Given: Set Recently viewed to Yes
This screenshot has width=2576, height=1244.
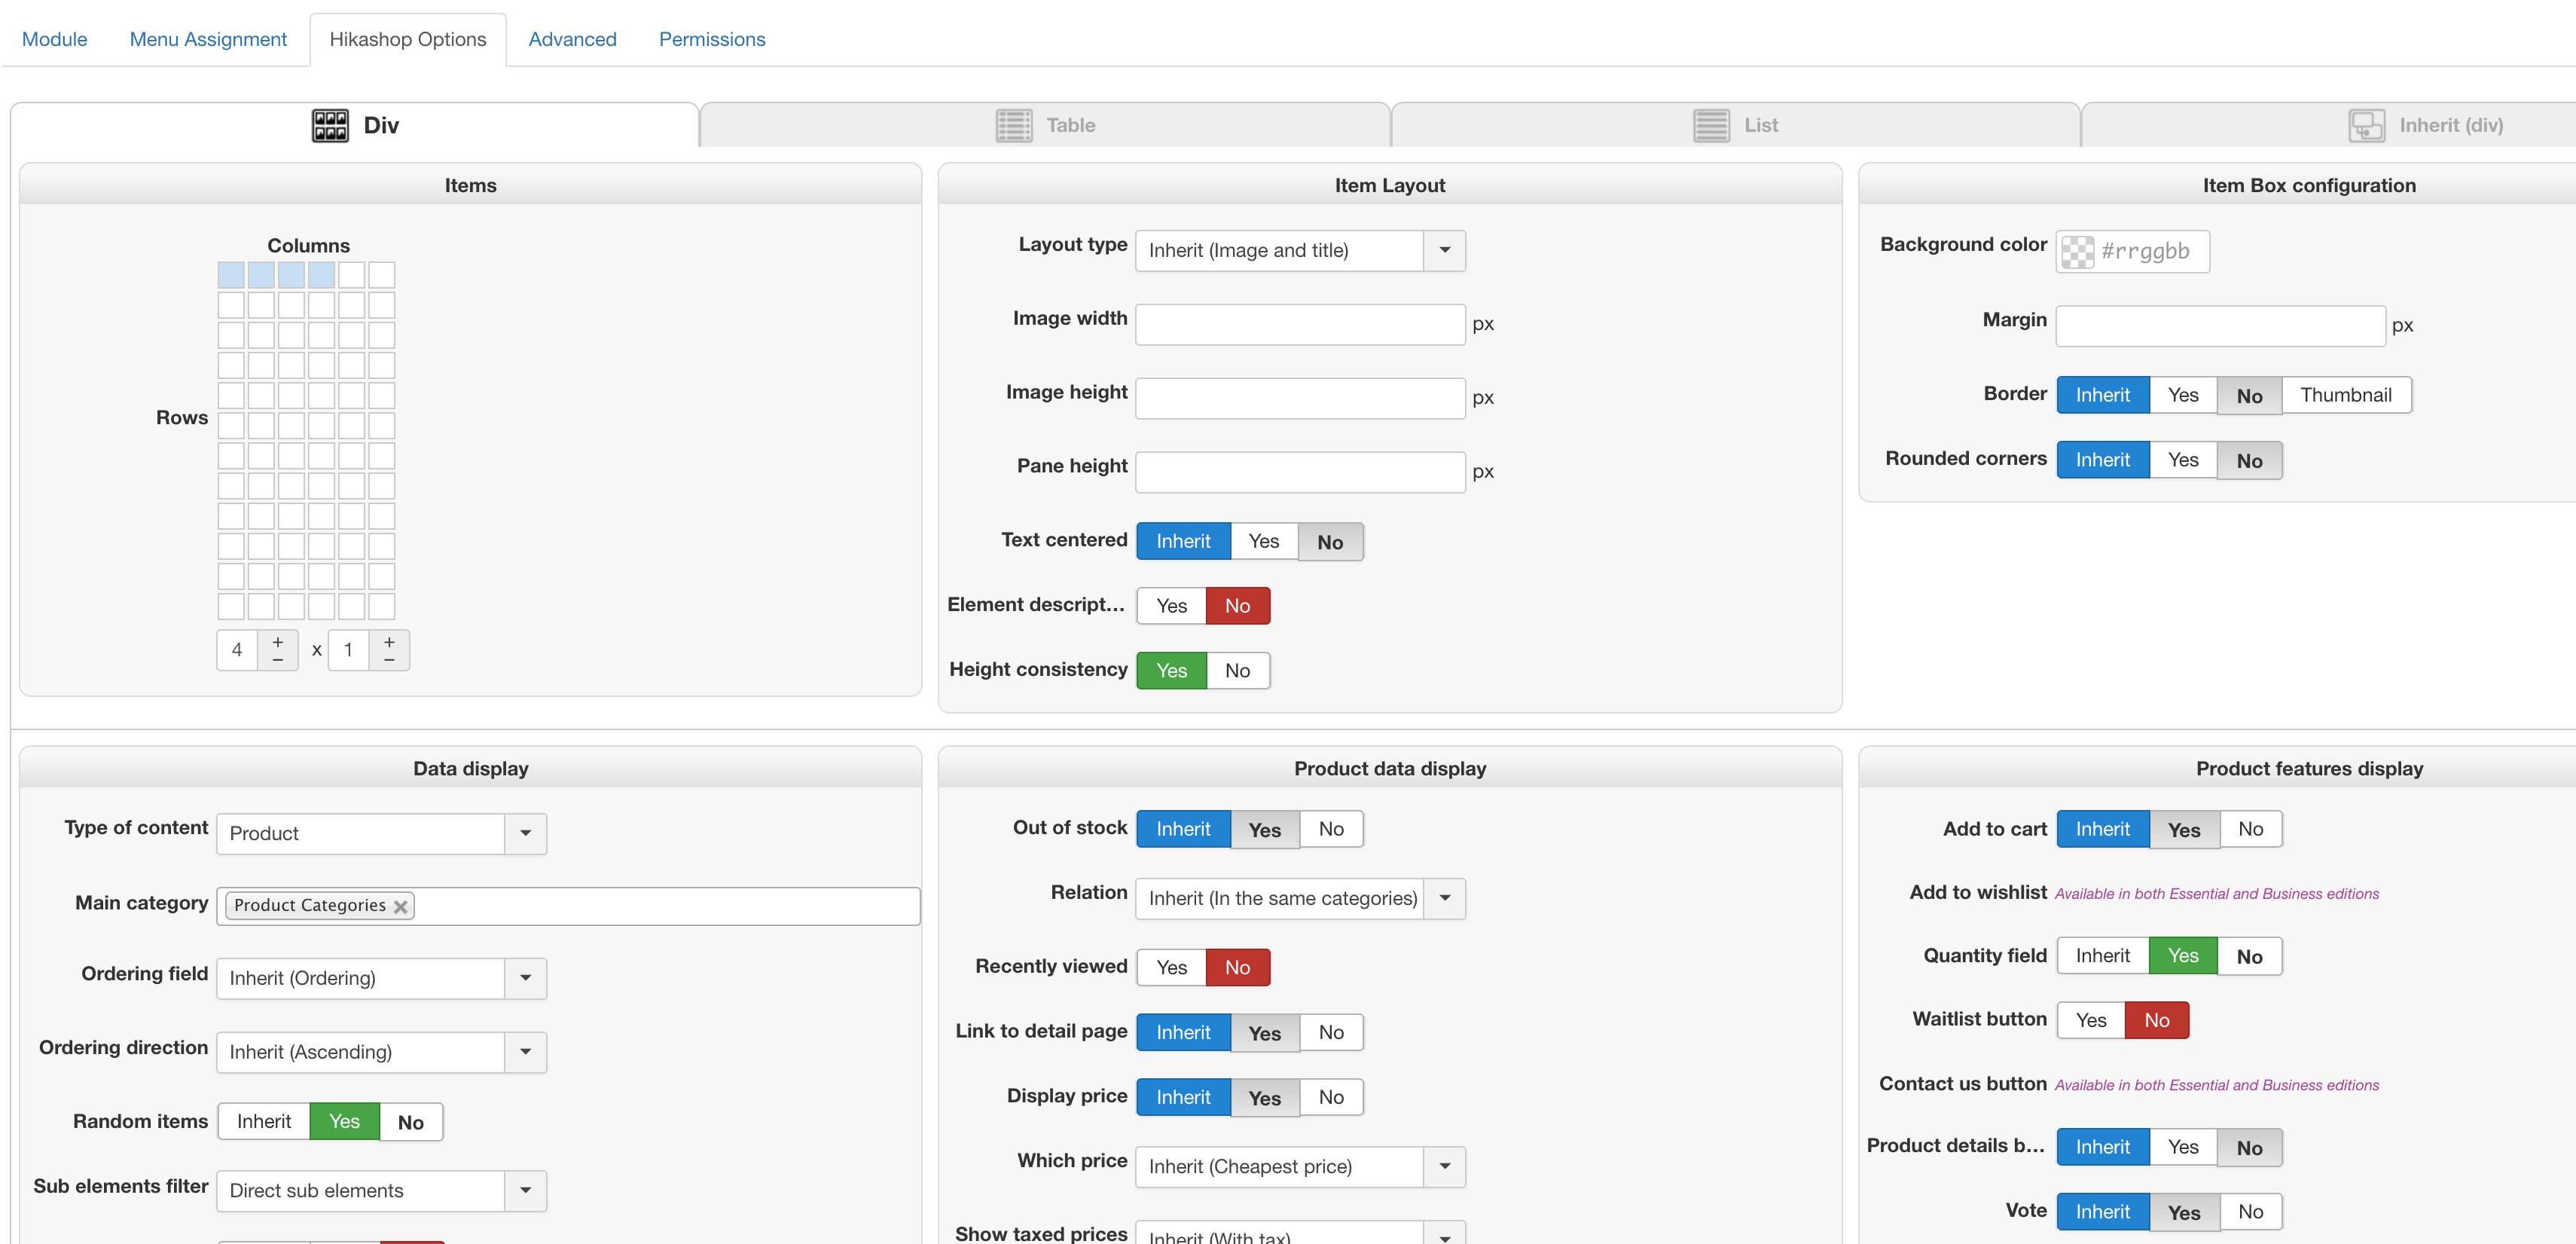Looking at the screenshot, I should click(x=1171, y=967).
